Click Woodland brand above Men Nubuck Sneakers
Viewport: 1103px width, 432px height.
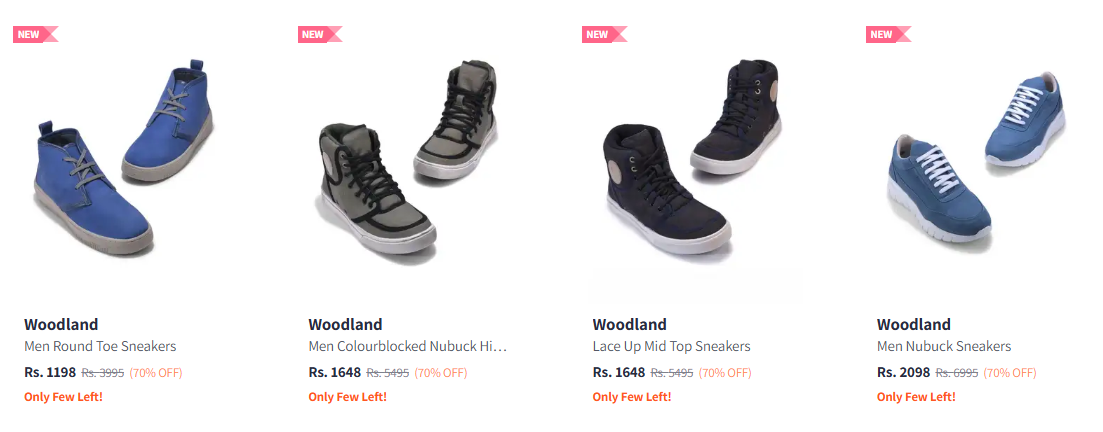point(913,324)
